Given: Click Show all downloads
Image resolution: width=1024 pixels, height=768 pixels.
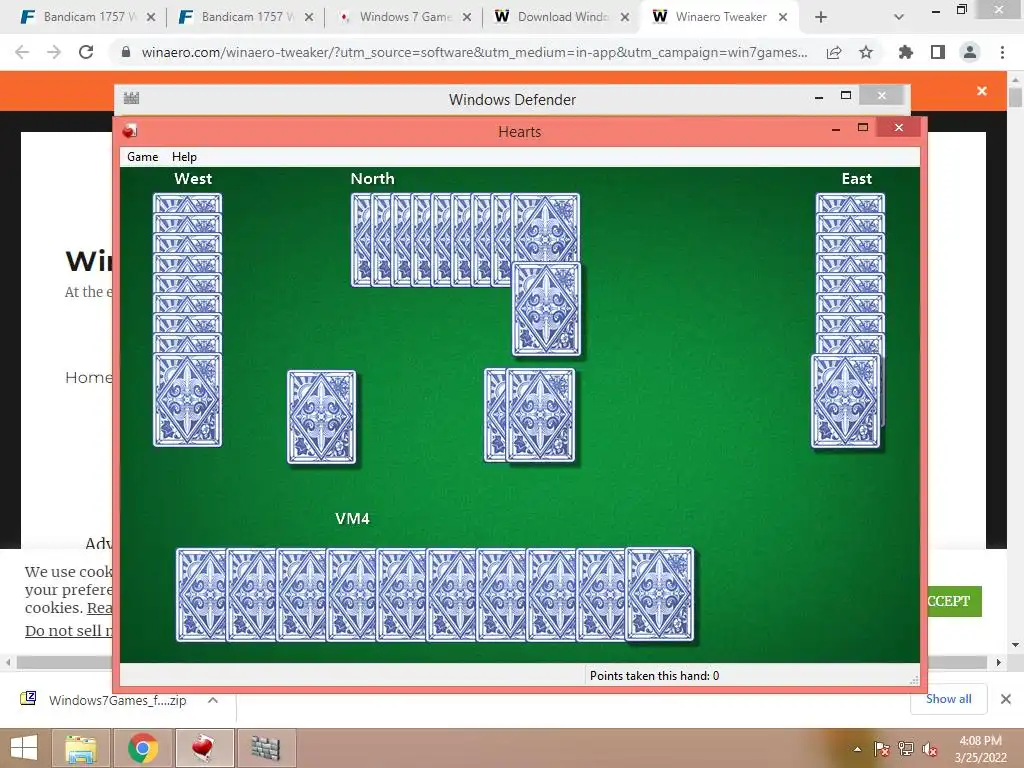Looking at the screenshot, I should [x=948, y=699].
